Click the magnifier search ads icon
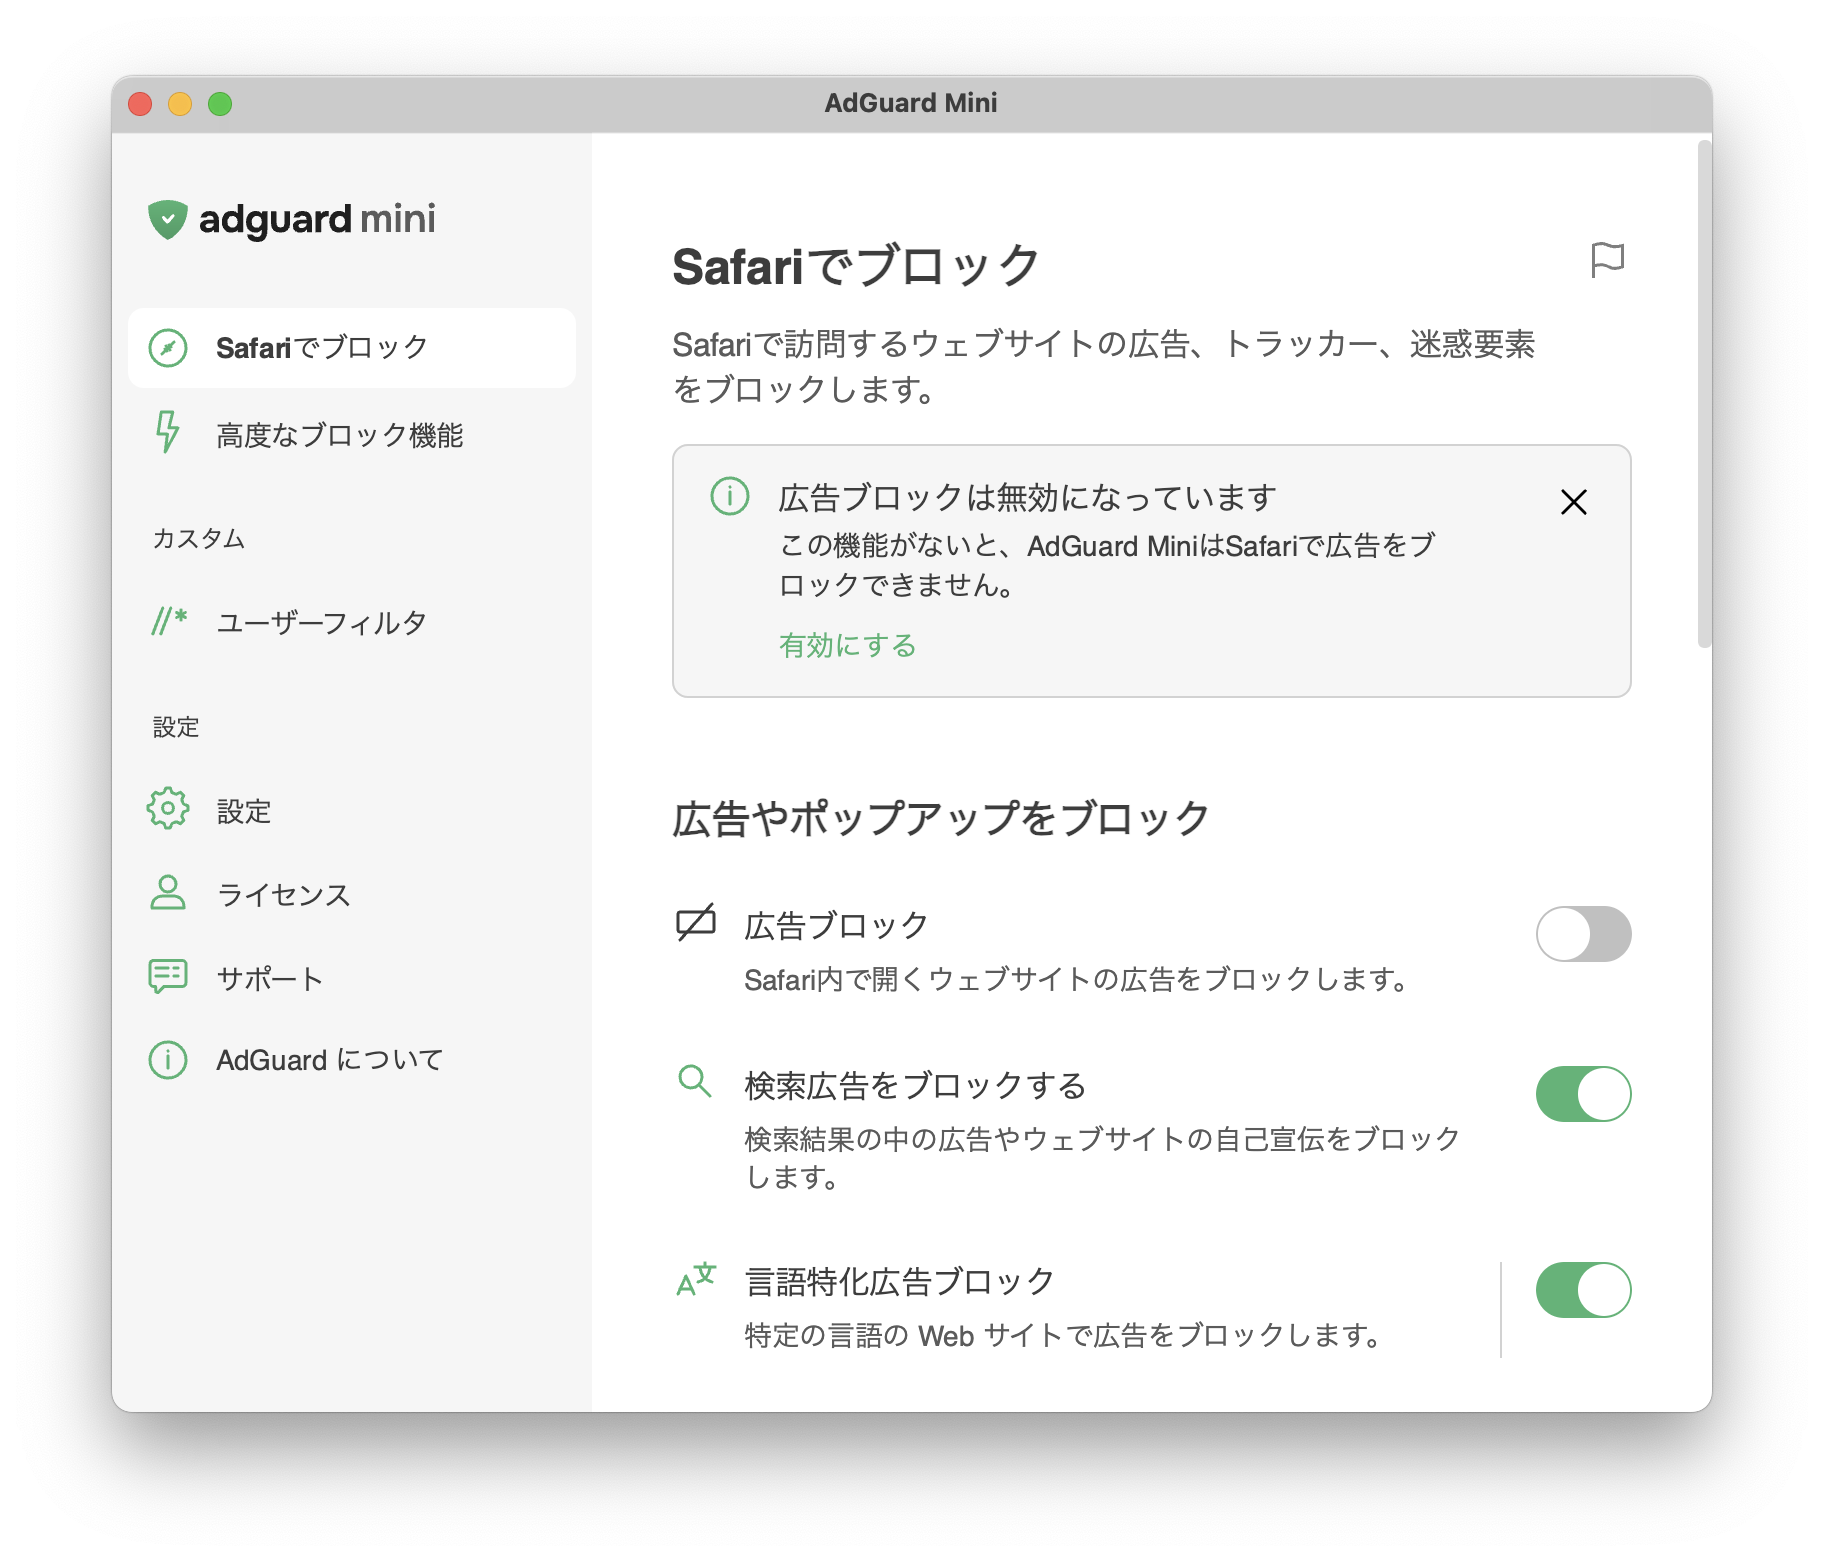 coord(694,1081)
